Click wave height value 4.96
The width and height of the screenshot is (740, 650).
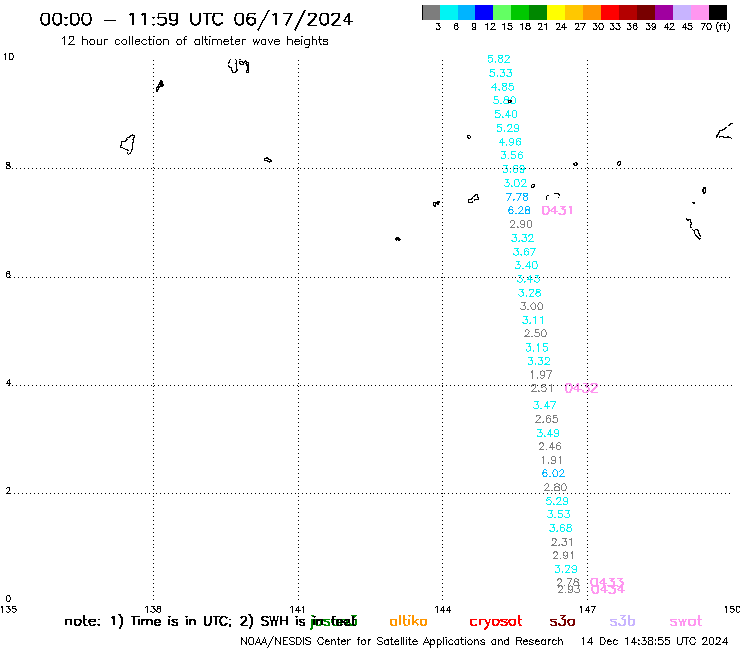pyautogui.click(x=510, y=142)
